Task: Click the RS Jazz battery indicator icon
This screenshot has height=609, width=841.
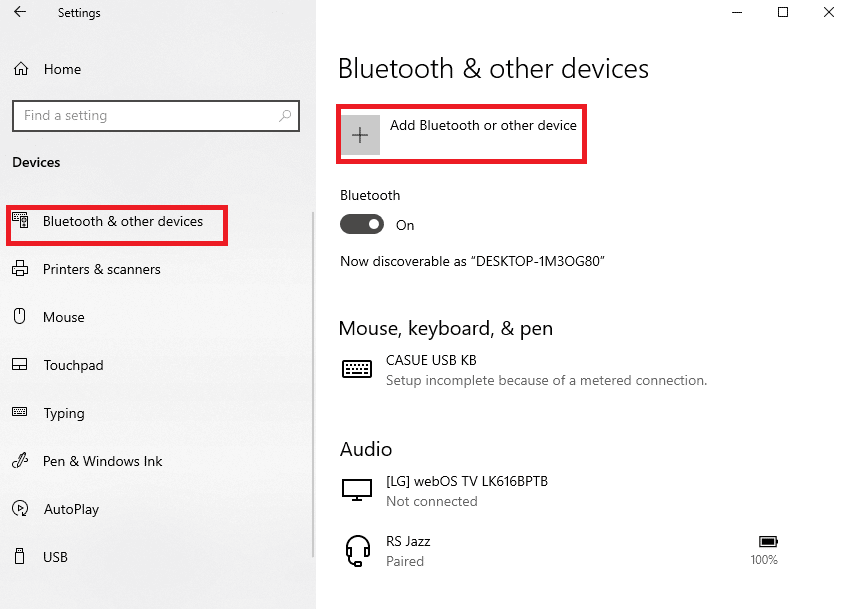Action: point(765,541)
